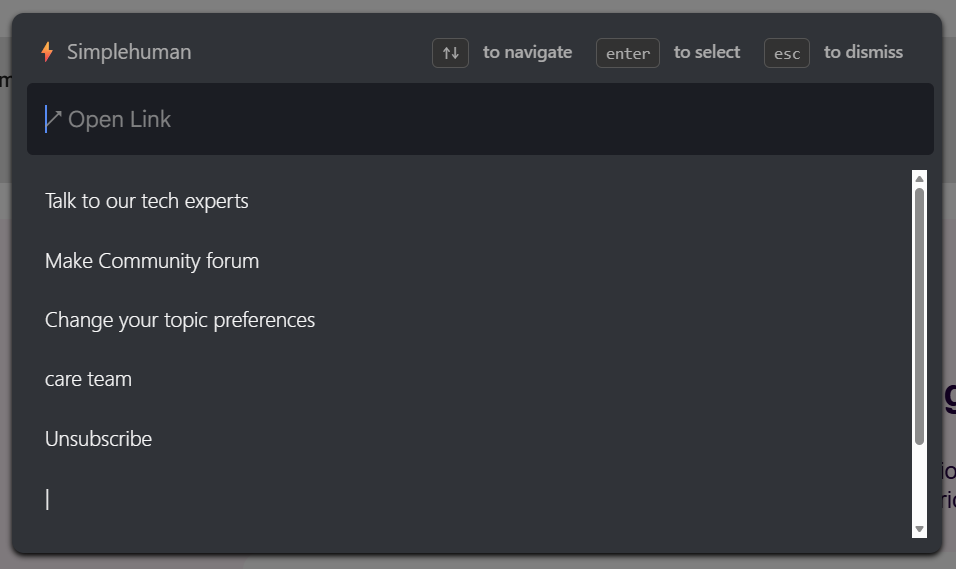
Task: Select the blank "|" entry below Unsubscribe
Action: tap(47, 498)
